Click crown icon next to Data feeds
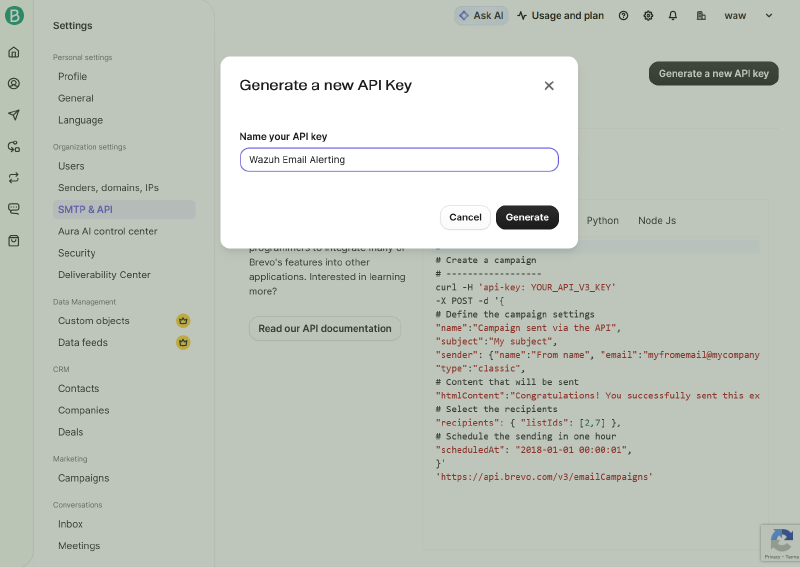 [x=183, y=342]
